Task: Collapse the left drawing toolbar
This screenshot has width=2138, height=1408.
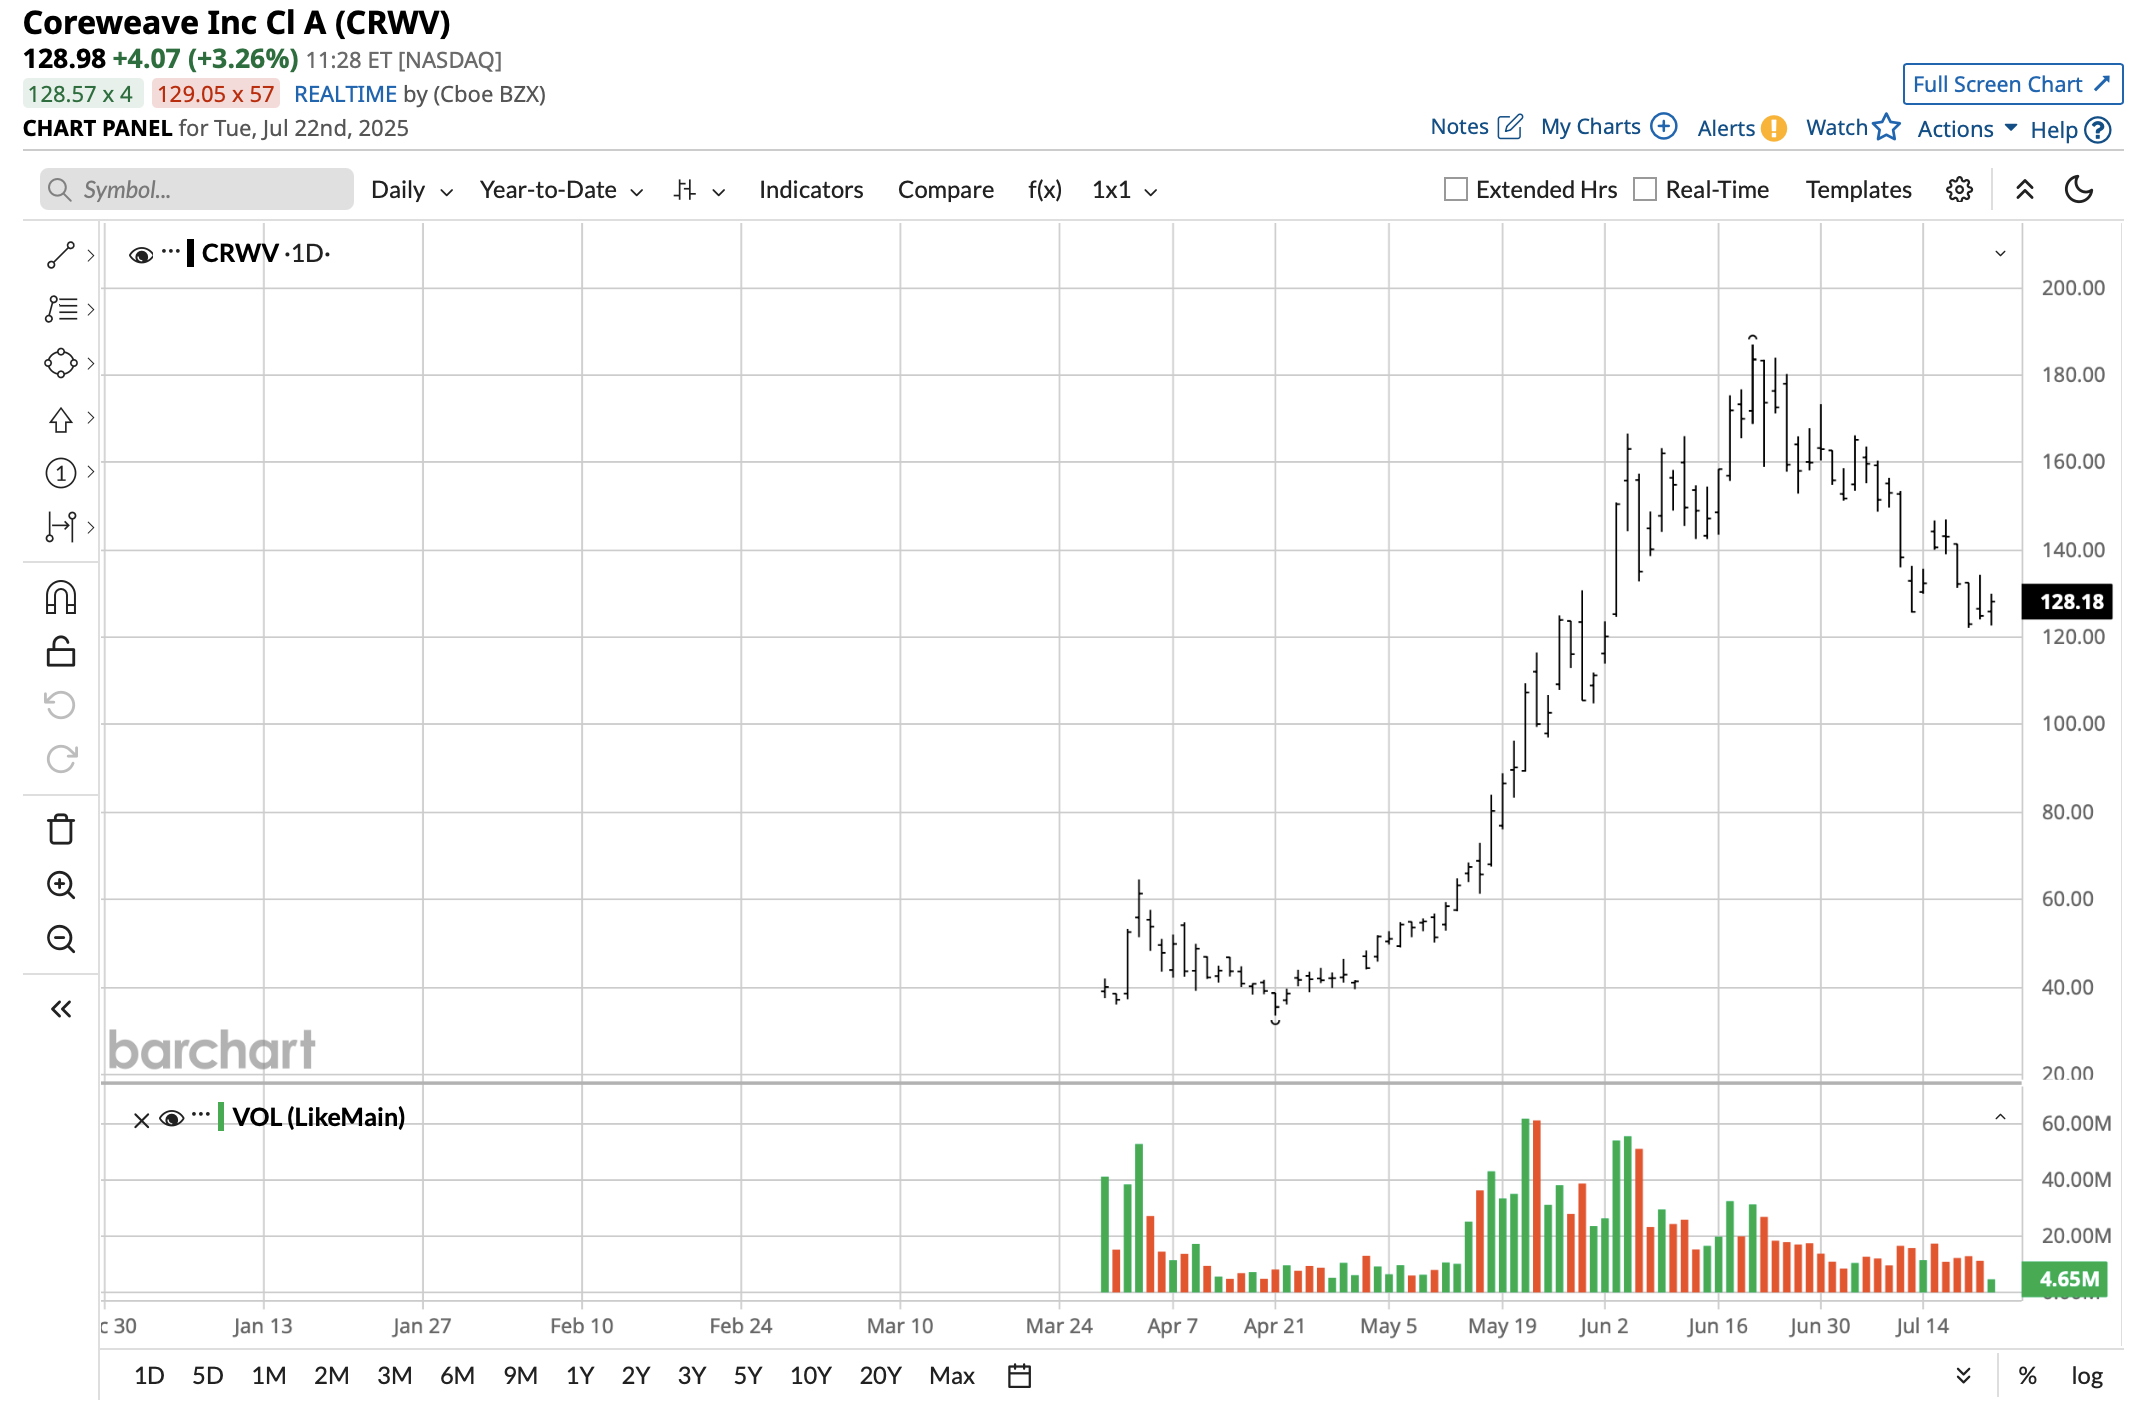Action: tap(61, 1009)
